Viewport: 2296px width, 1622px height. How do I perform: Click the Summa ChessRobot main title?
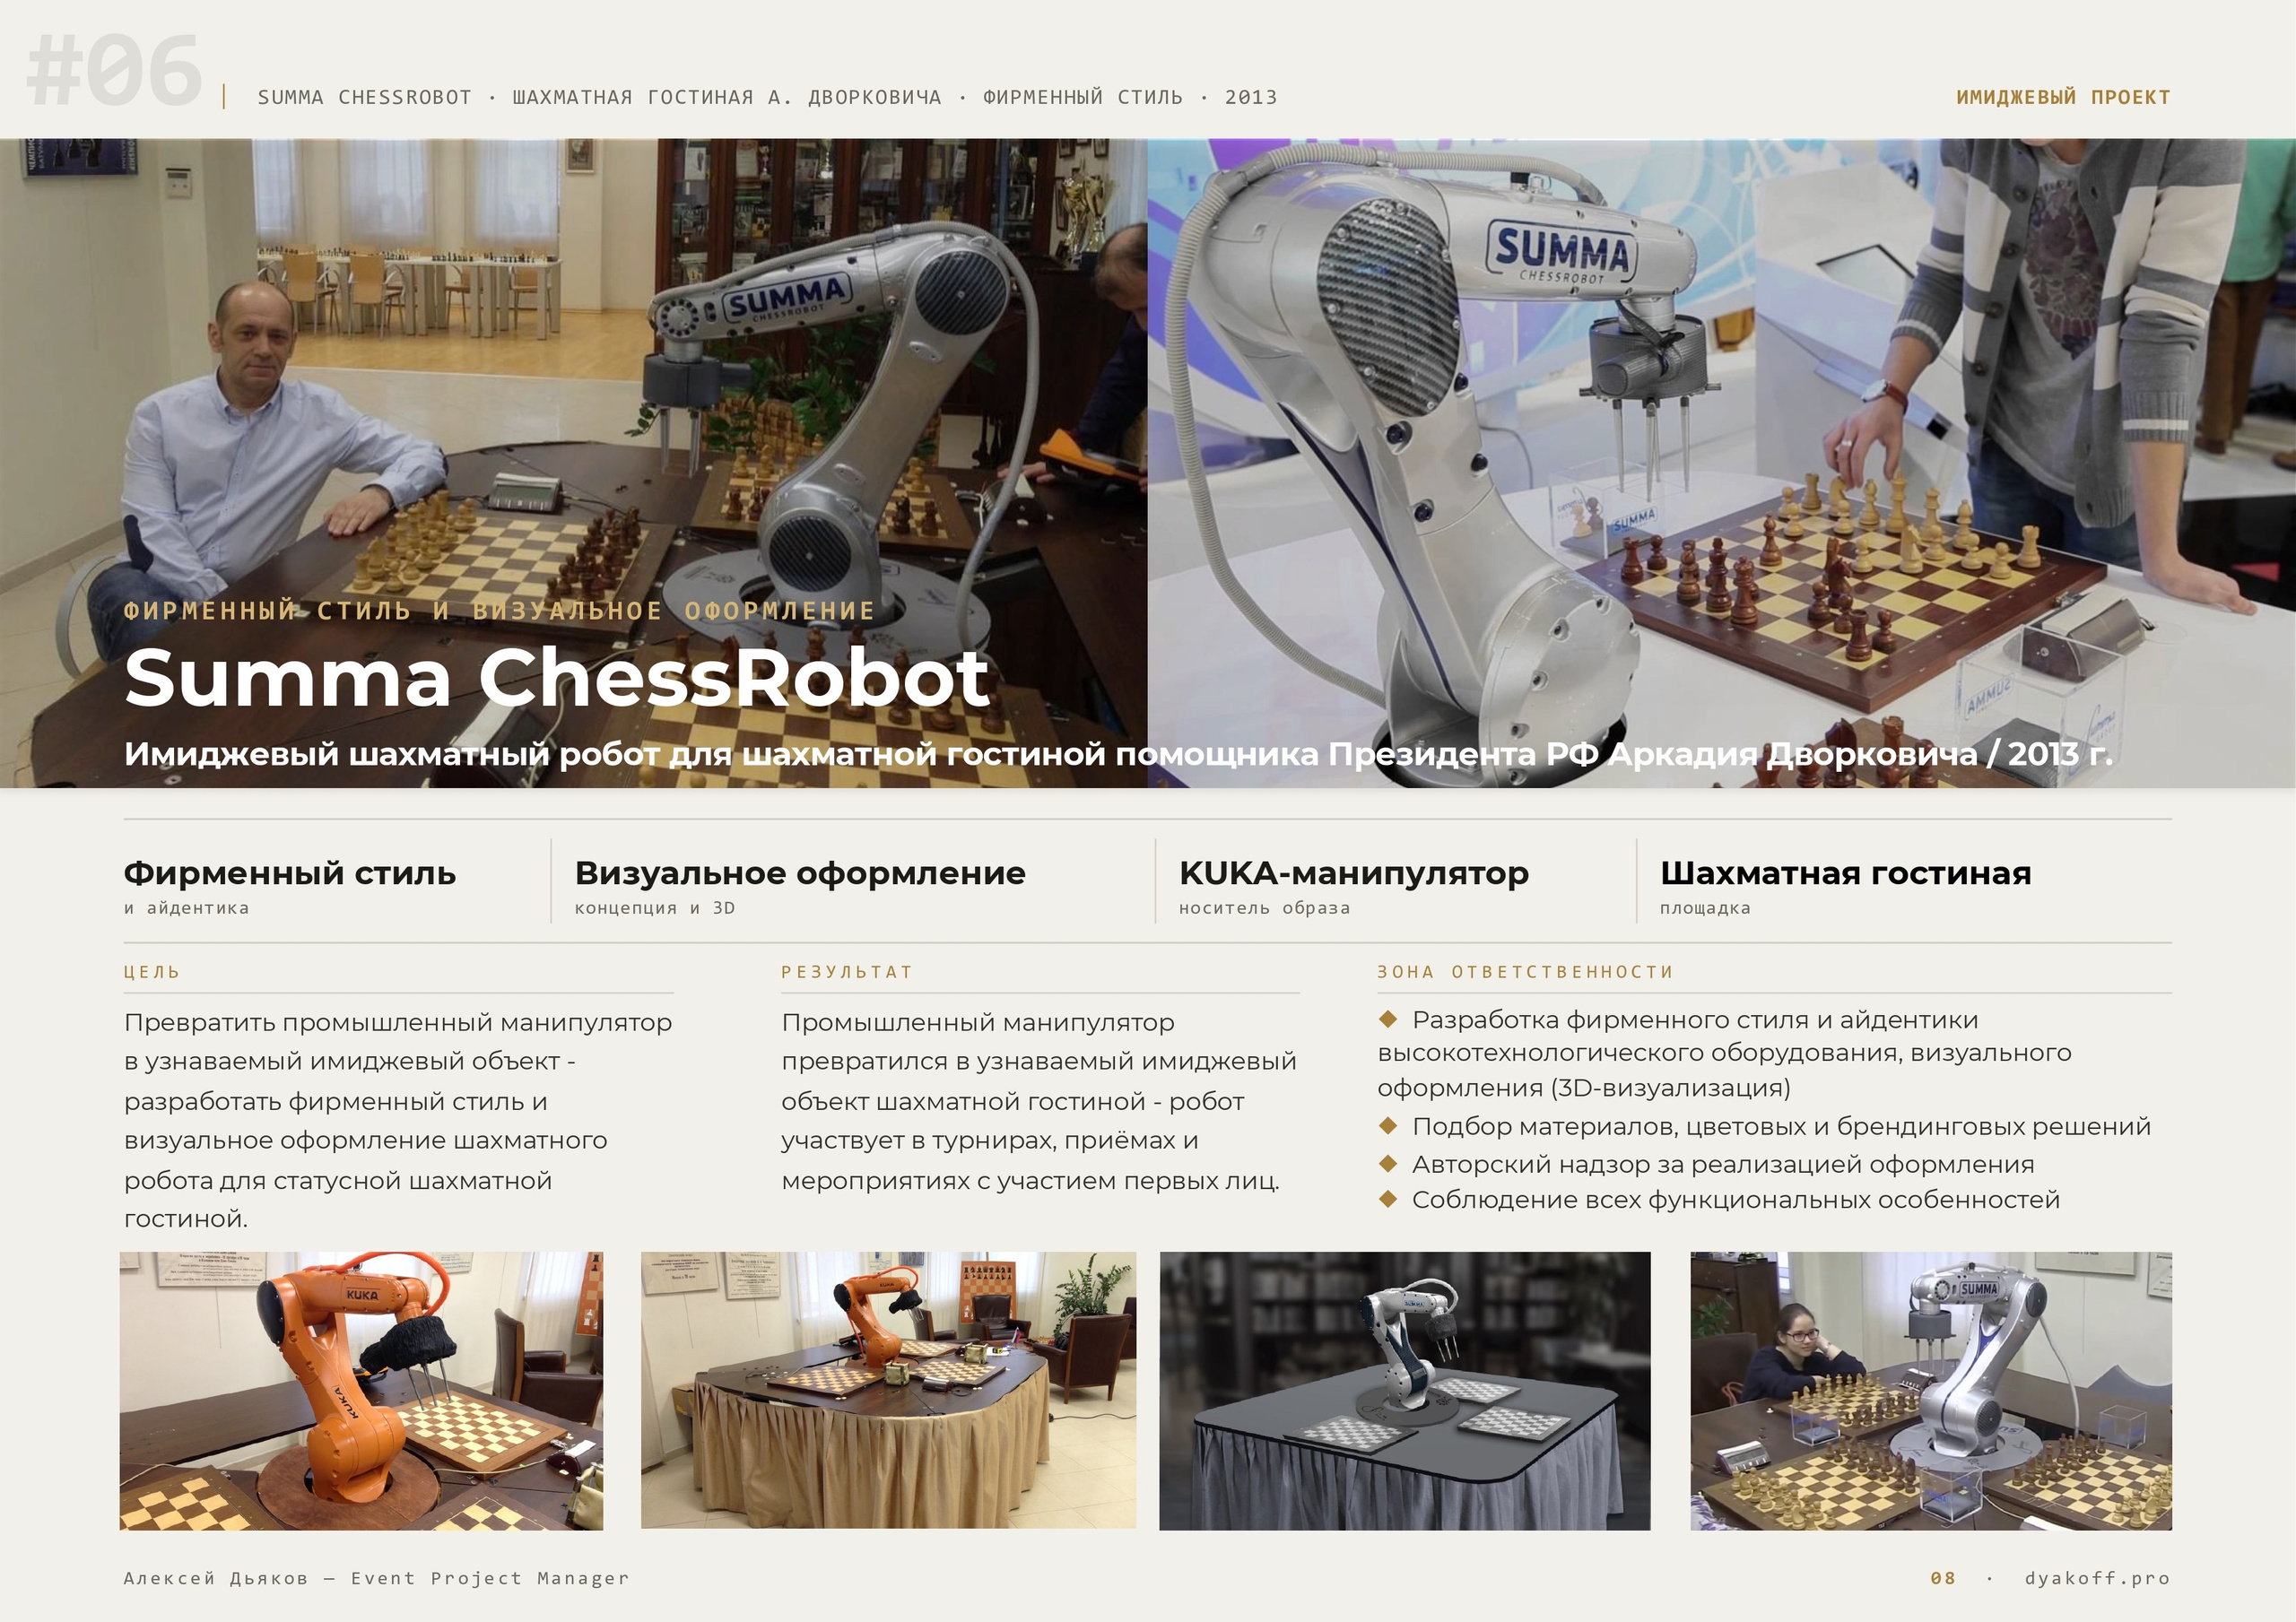coord(557,677)
